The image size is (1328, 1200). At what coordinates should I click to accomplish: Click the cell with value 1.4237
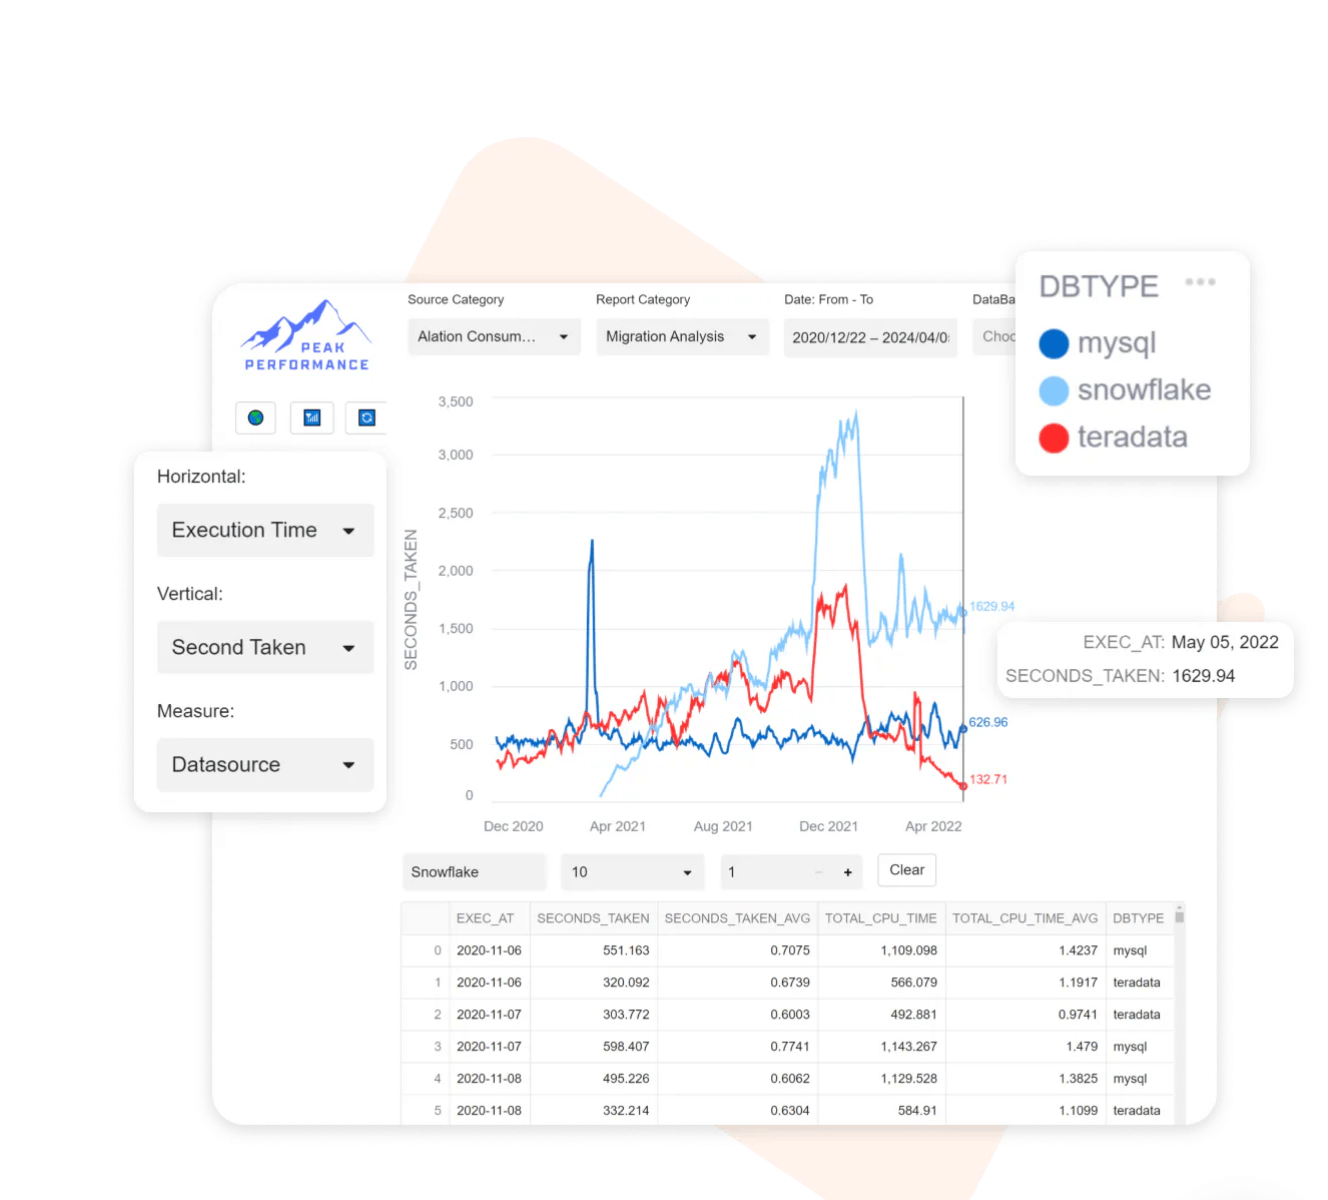[1025, 951]
